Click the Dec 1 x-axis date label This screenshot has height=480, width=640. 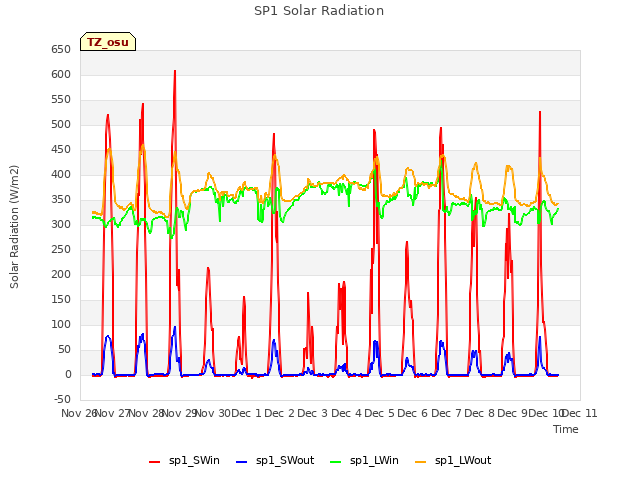247,413
